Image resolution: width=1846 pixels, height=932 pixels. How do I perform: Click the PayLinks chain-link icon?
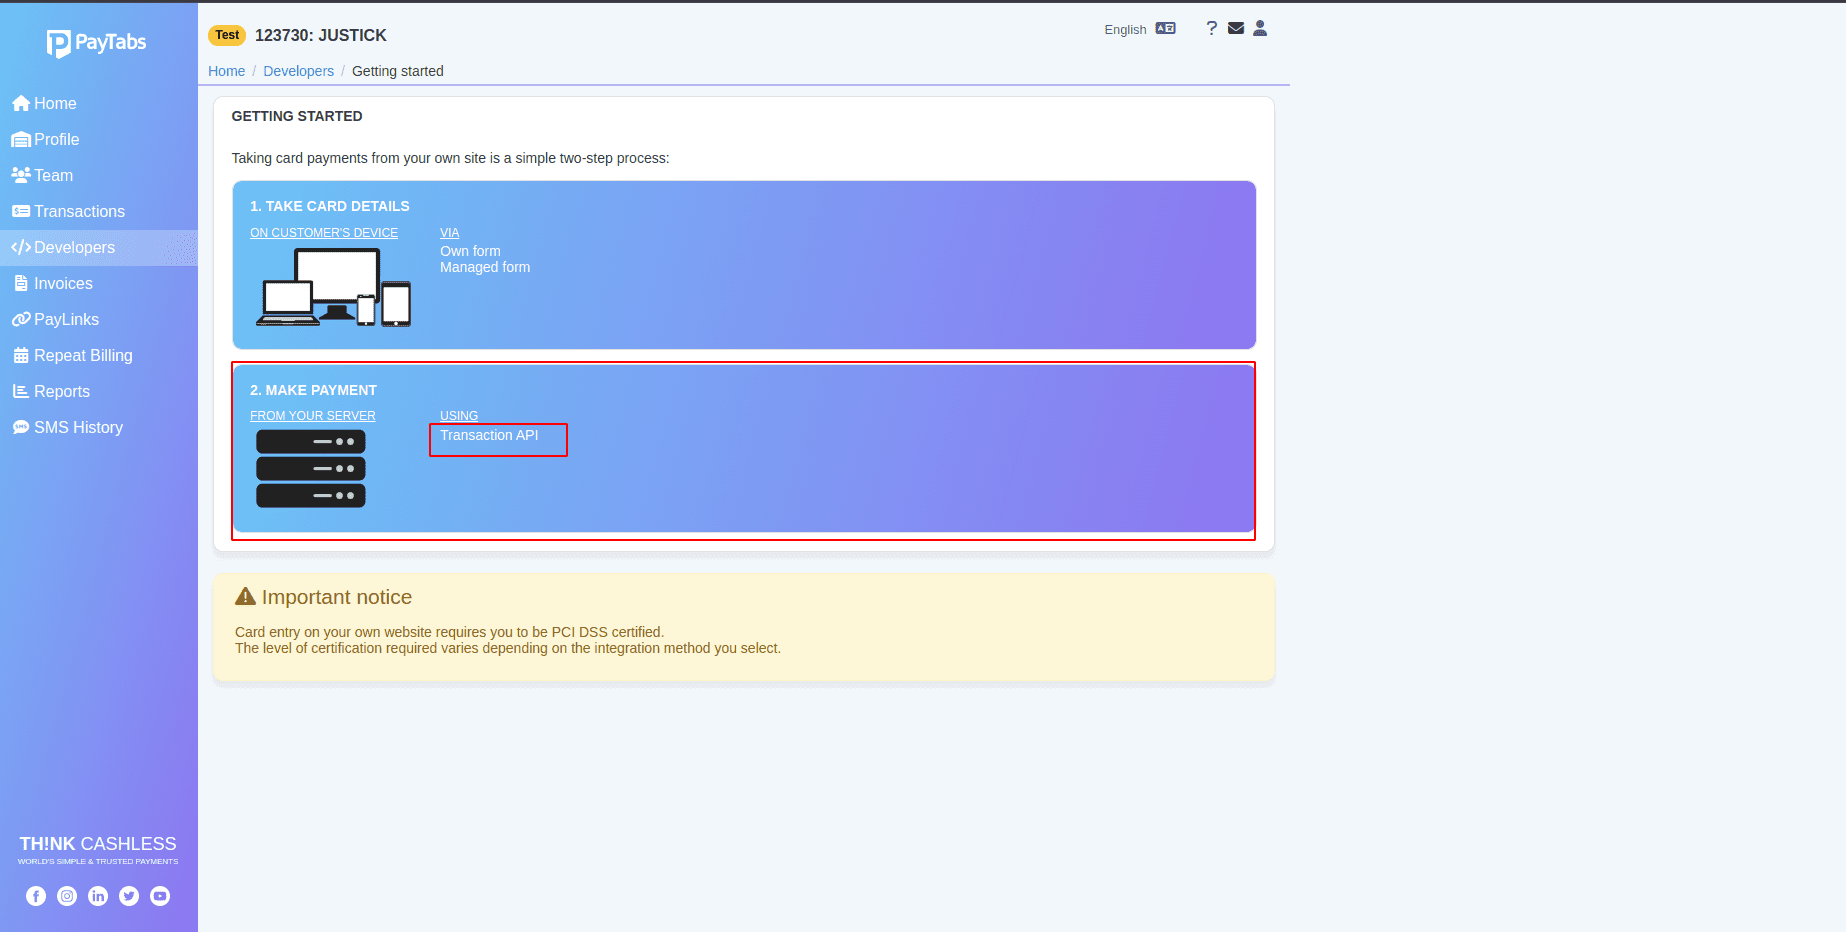pyautogui.click(x=21, y=319)
